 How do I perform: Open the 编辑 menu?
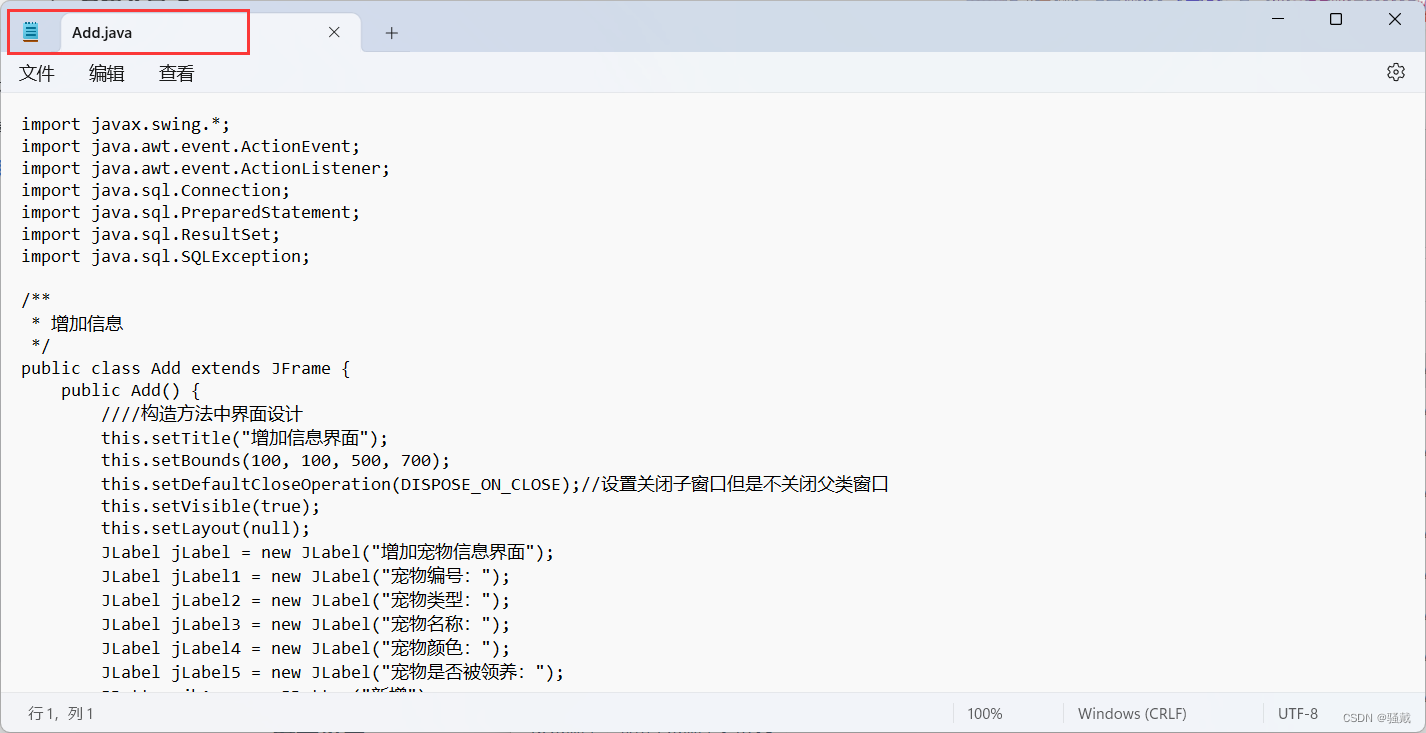[106, 72]
